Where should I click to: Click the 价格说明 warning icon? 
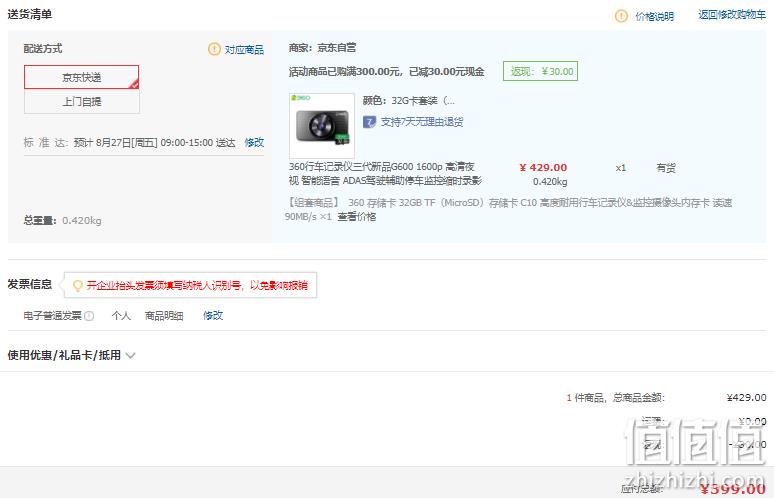[x=621, y=16]
